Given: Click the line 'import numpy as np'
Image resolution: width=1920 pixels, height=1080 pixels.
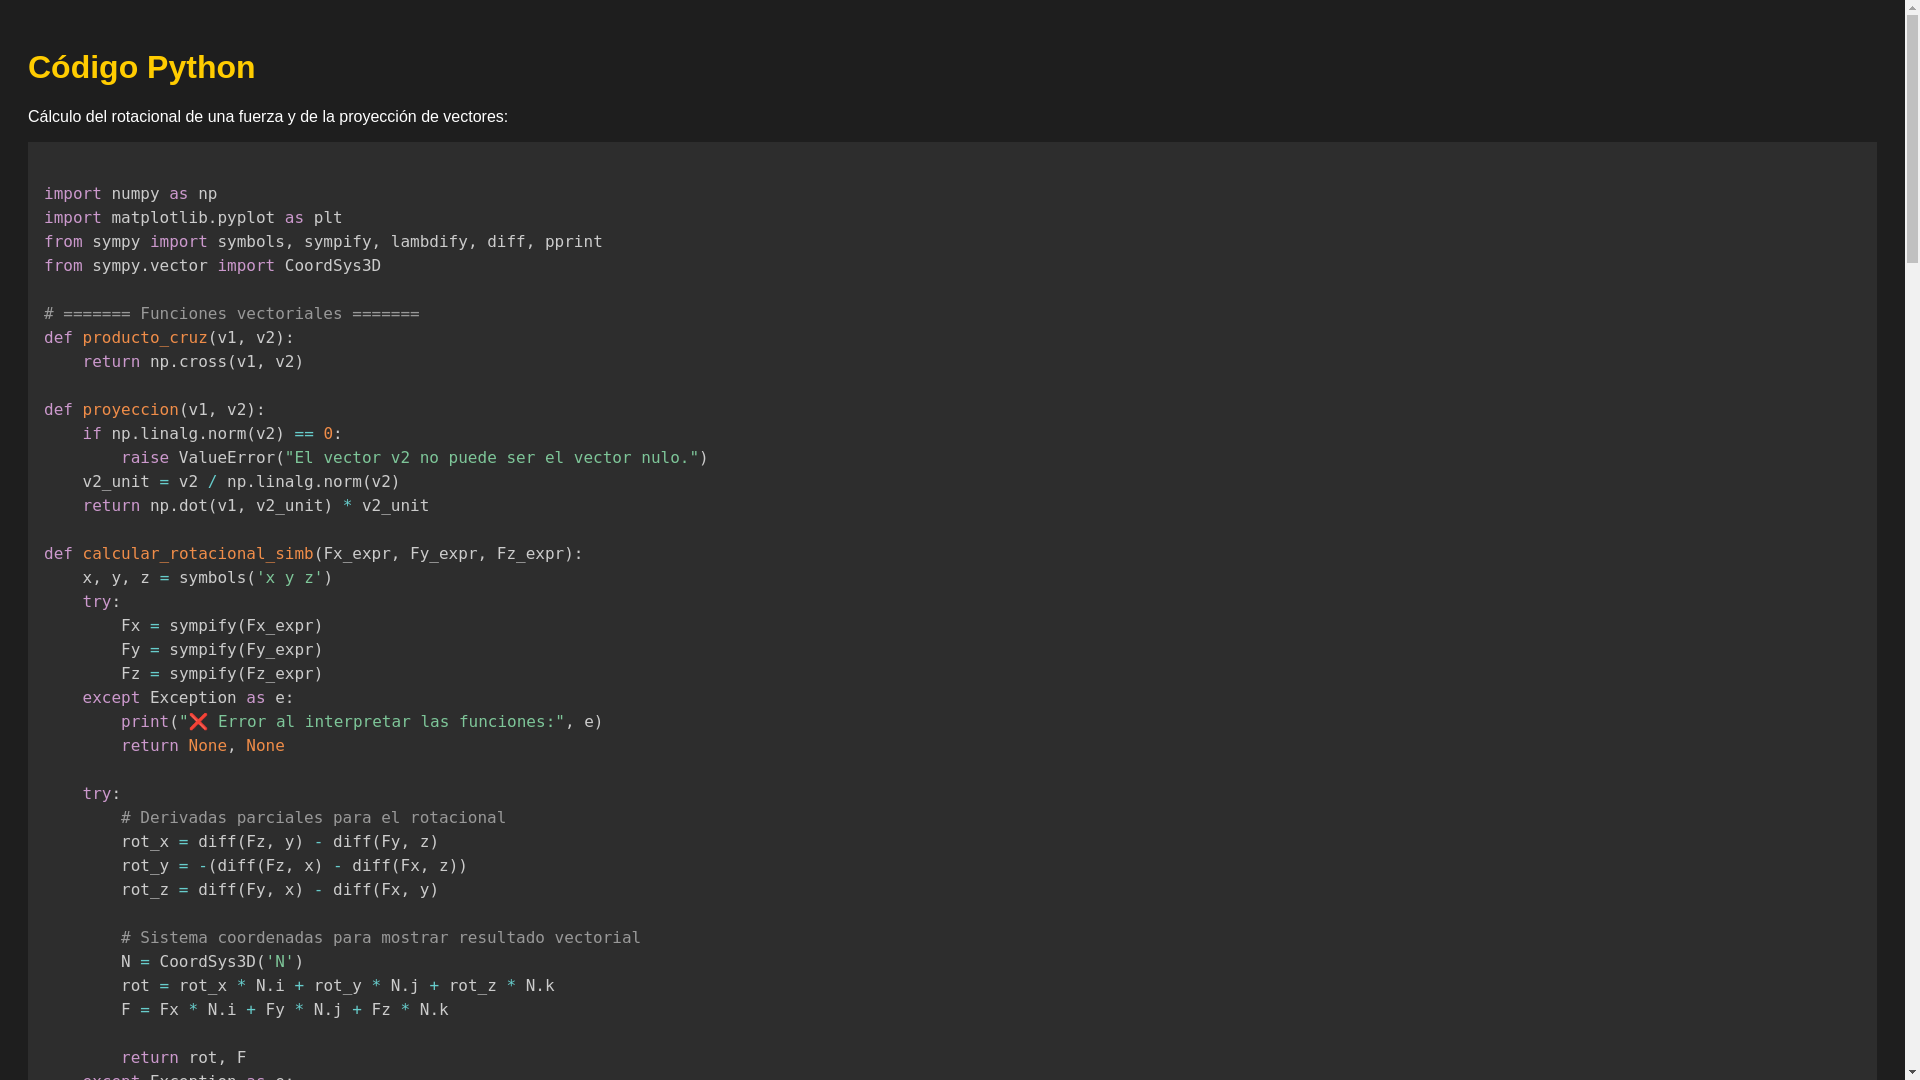Looking at the screenshot, I should click(x=130, y=193).
